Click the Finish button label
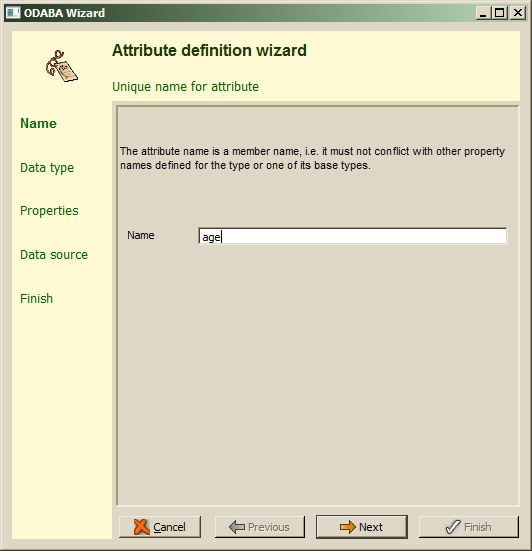 (x=478, y=527)
